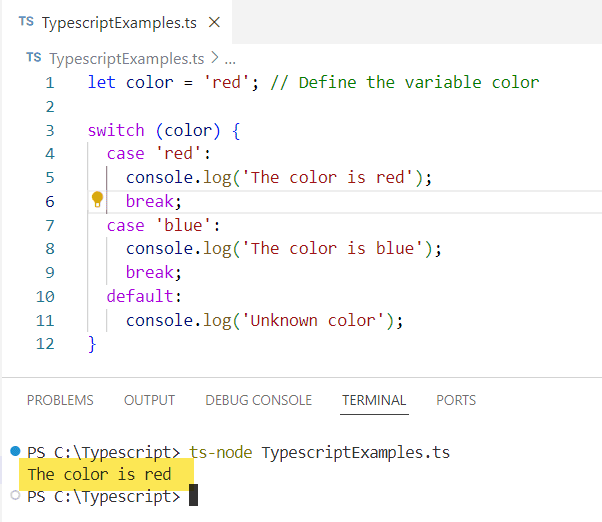Click the TypescriptExamples.ts breadcrumb item
The image size is (602, 522).
(127, 59)
